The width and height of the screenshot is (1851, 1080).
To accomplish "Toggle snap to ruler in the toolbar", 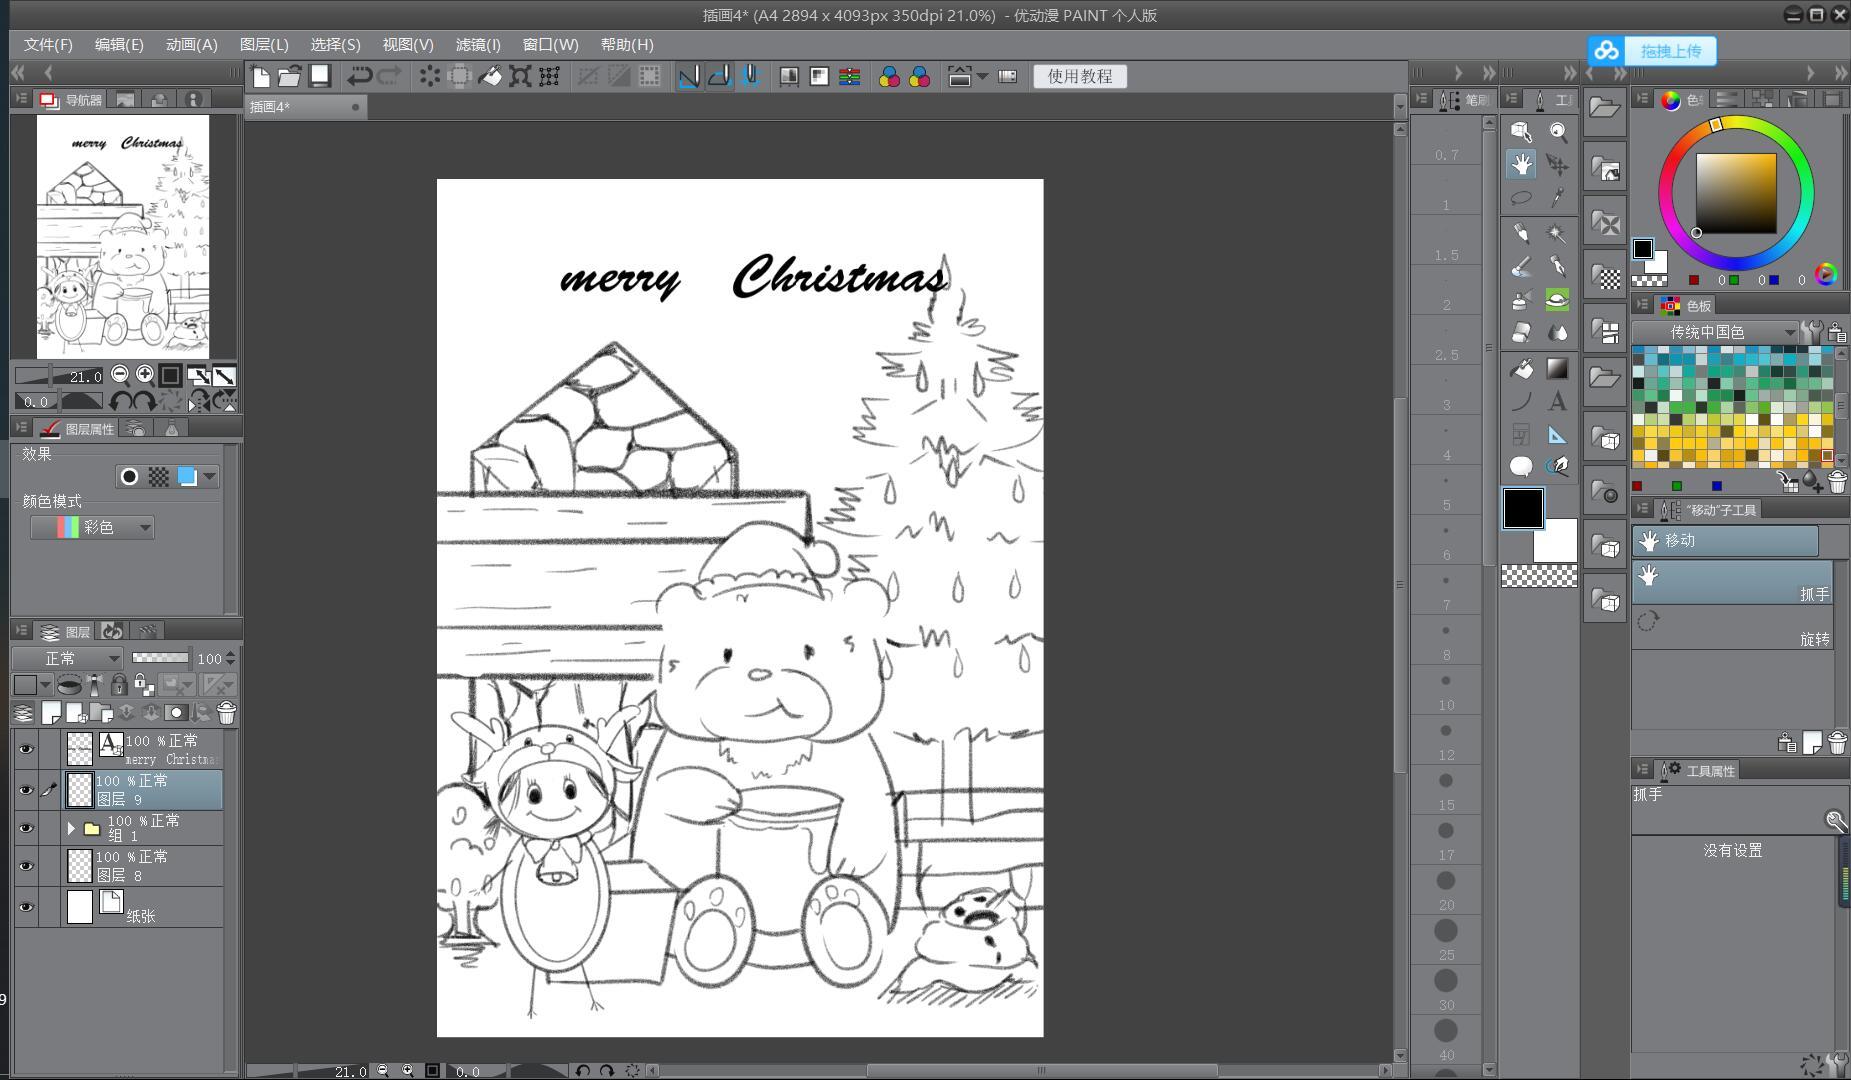I will [689, 76].
